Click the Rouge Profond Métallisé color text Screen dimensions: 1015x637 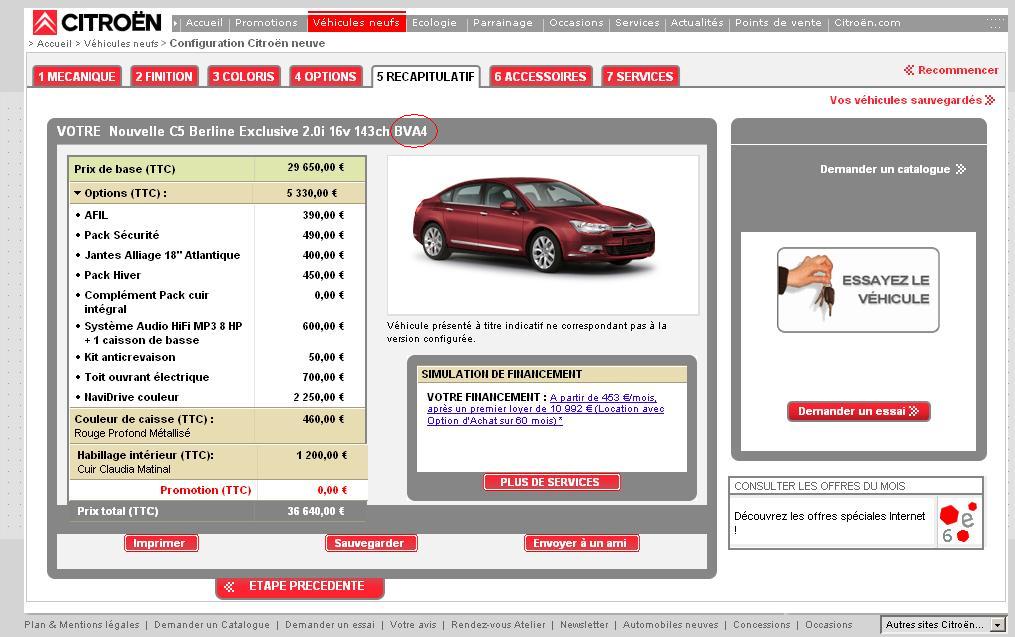tap(132, 433)
